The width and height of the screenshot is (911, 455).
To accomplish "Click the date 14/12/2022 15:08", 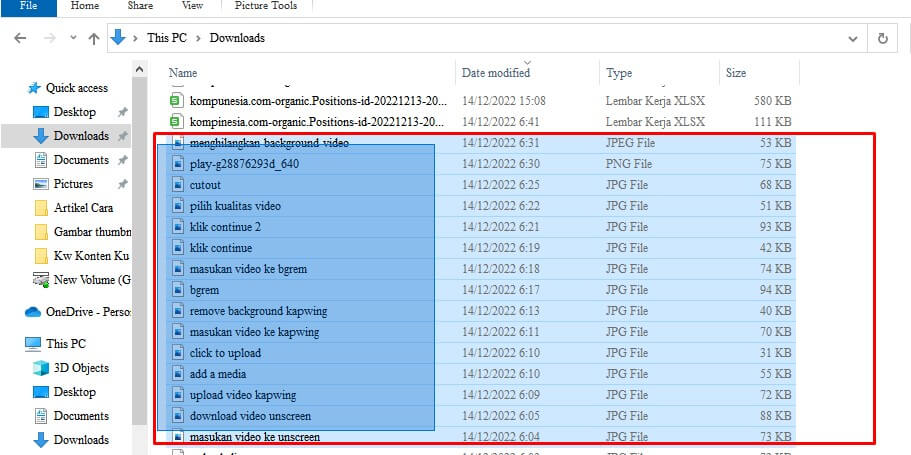I will [504, 101].
